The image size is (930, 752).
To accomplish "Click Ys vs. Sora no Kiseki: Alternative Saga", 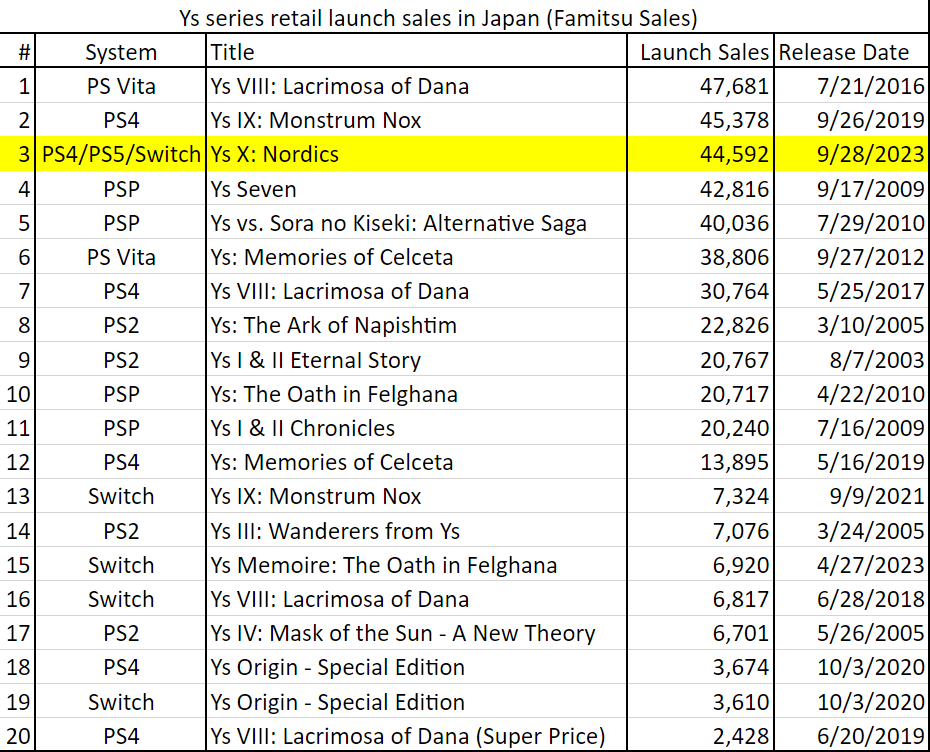I will pyautogui.click(x=399, y=223).
